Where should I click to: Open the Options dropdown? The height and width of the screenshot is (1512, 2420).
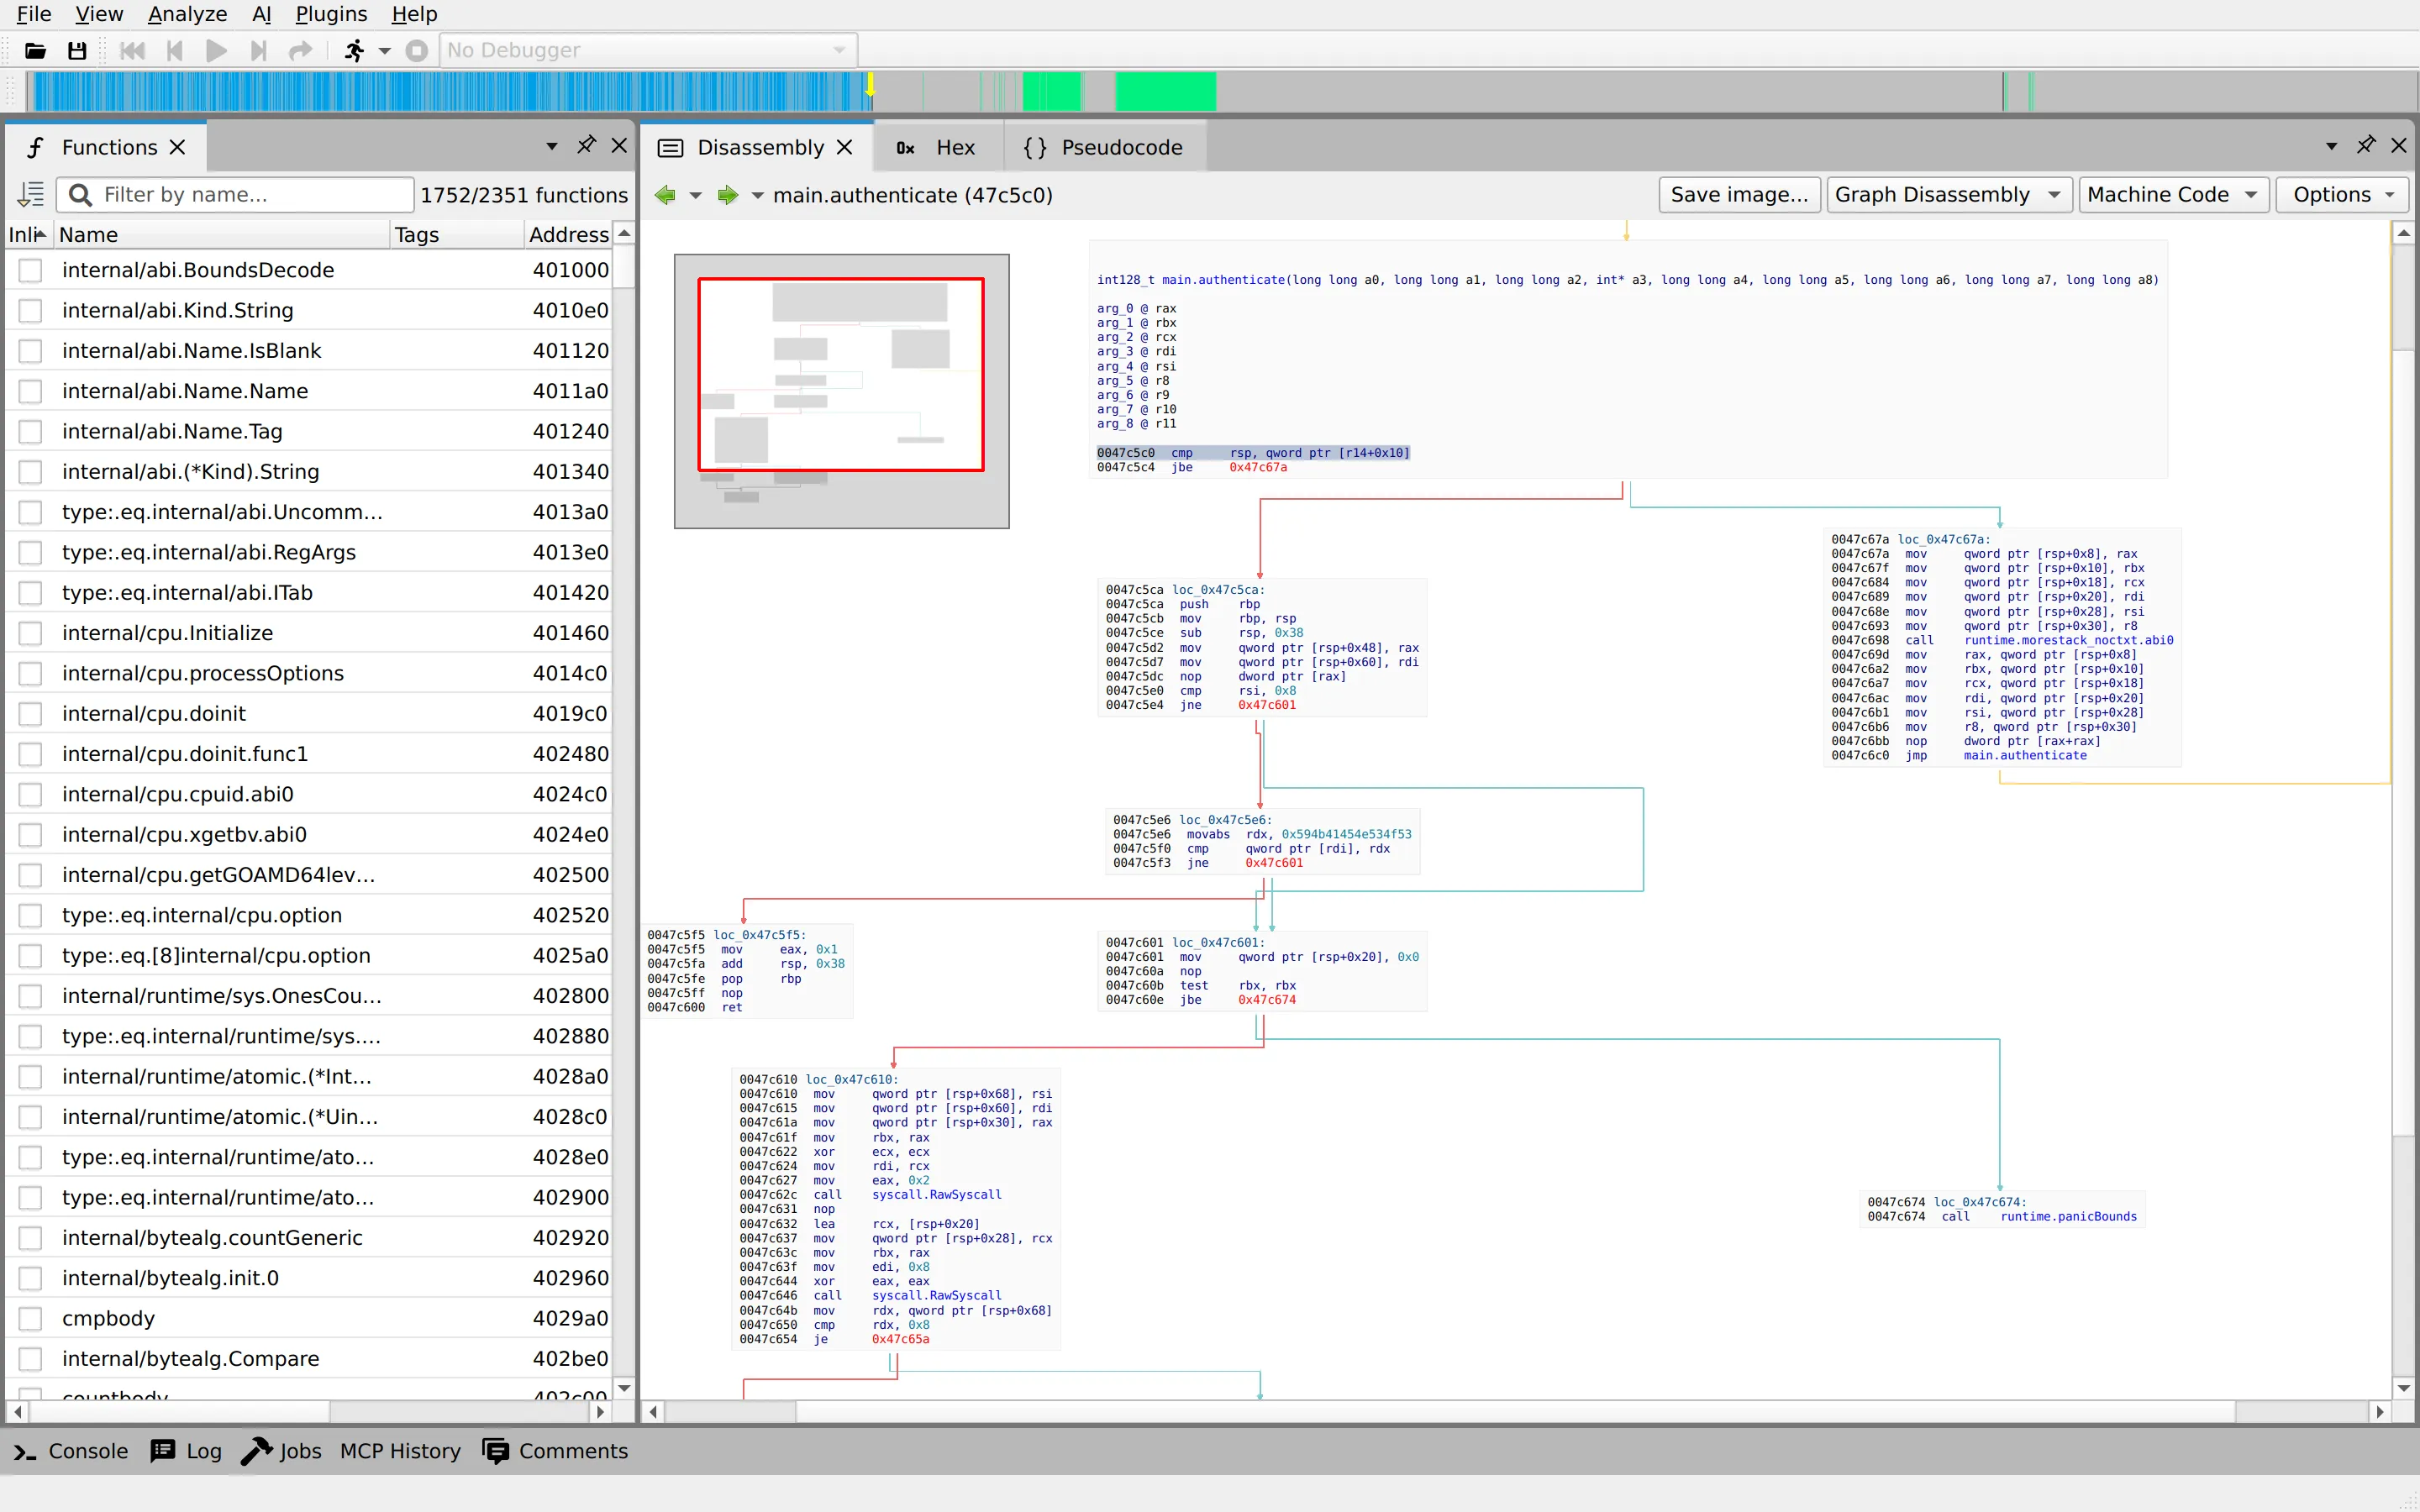pyautogui.click(x=2343, y=195)
